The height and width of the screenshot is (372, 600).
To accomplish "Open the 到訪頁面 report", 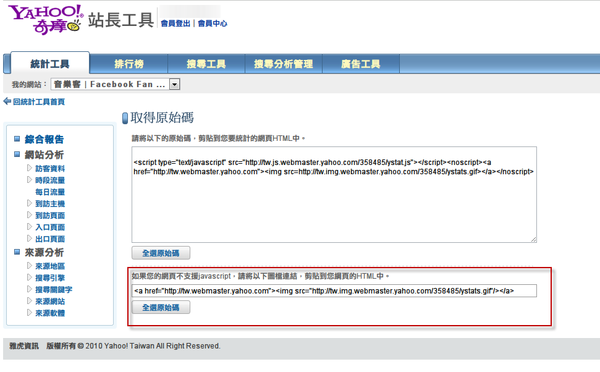I will click(x=50, y=215).
